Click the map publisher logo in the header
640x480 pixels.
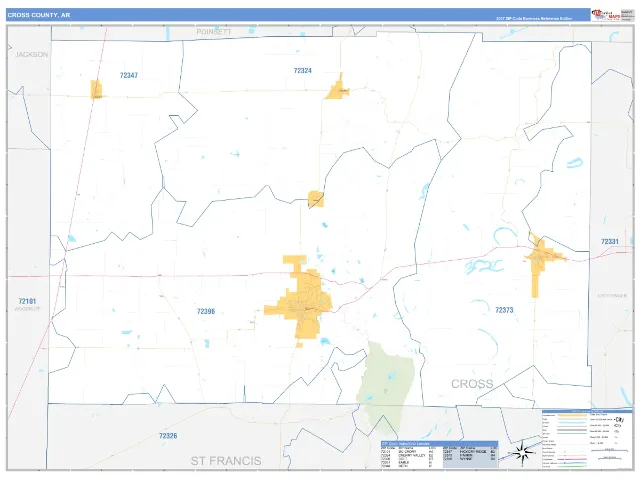pyautogui.click(x=606, y=15)
